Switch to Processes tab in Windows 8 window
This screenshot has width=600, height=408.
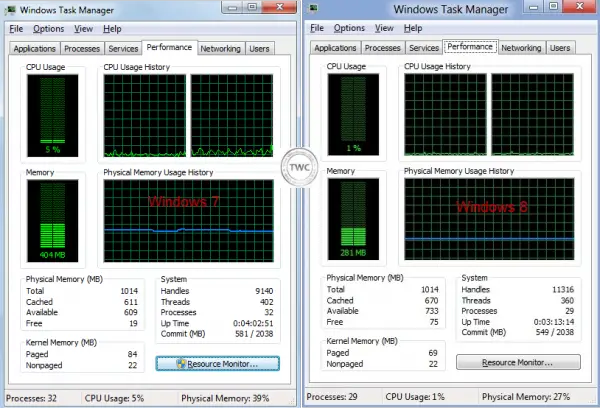(383, 48)
